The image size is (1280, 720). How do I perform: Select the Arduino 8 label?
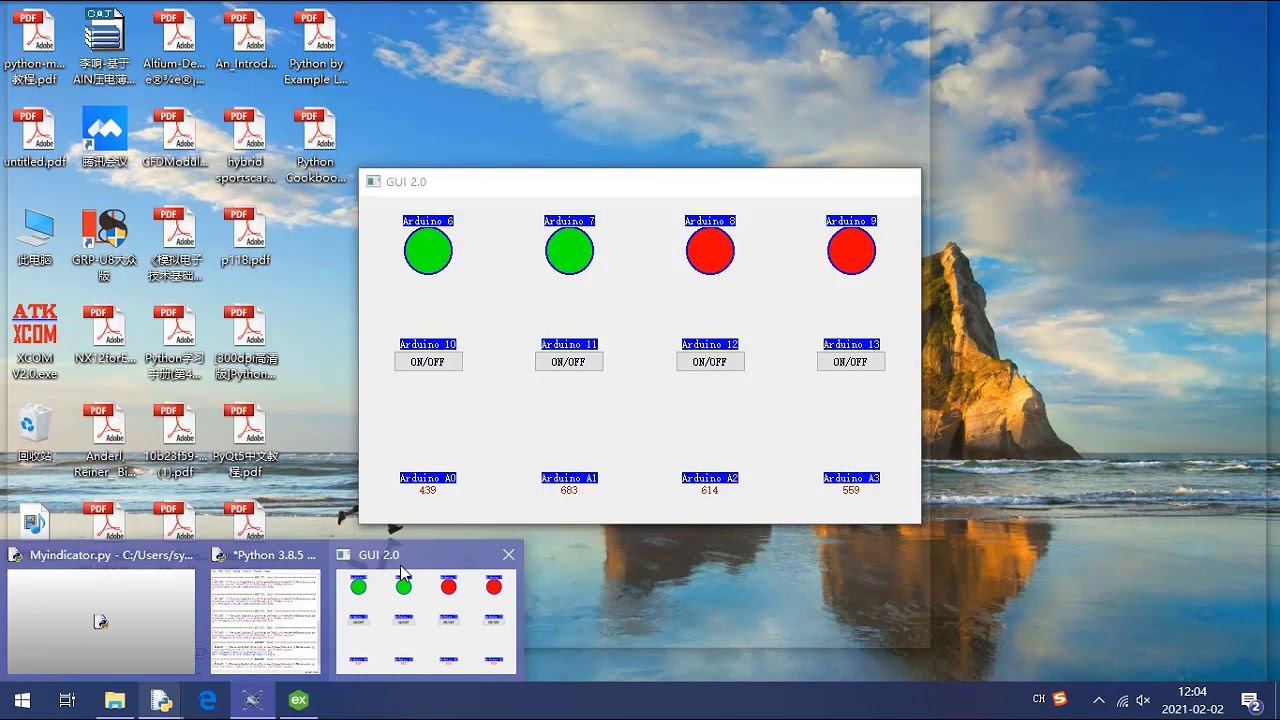710,221
